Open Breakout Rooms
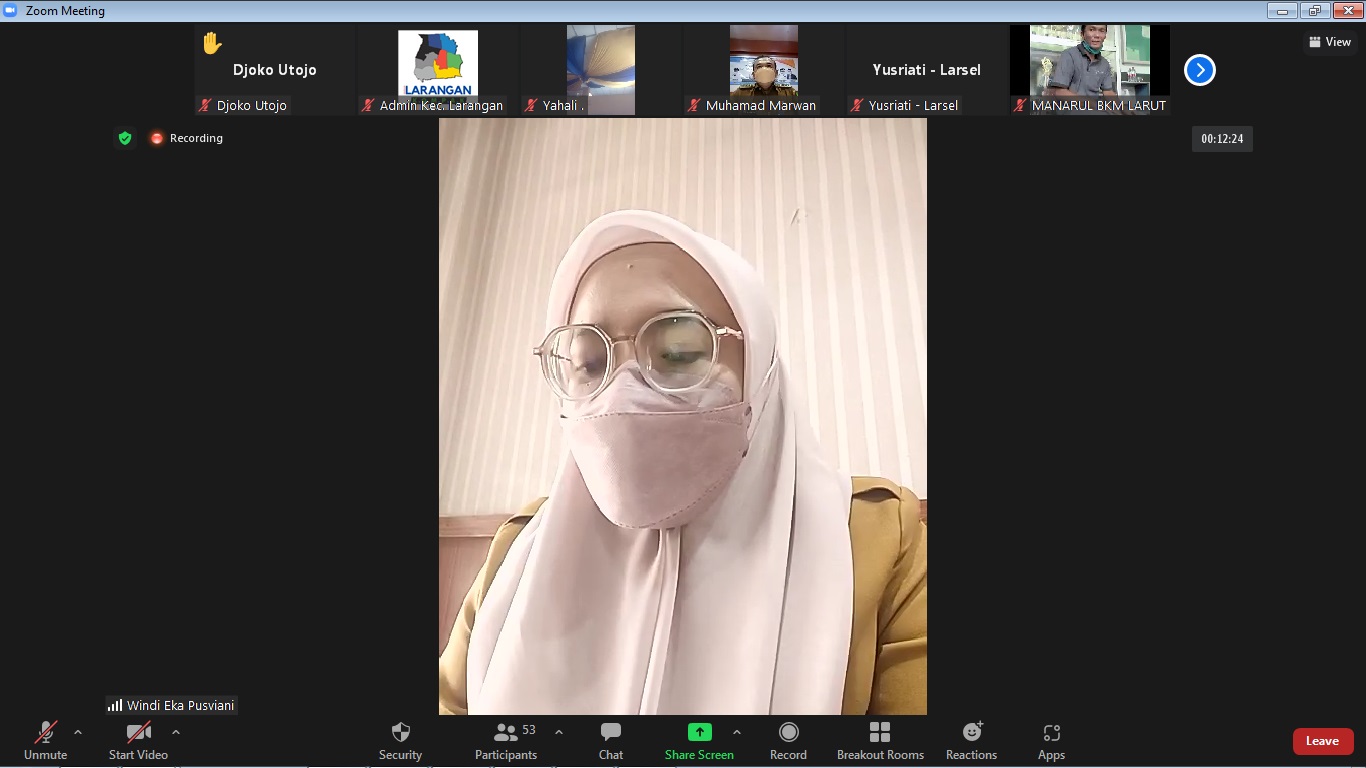 coord(880,741)
